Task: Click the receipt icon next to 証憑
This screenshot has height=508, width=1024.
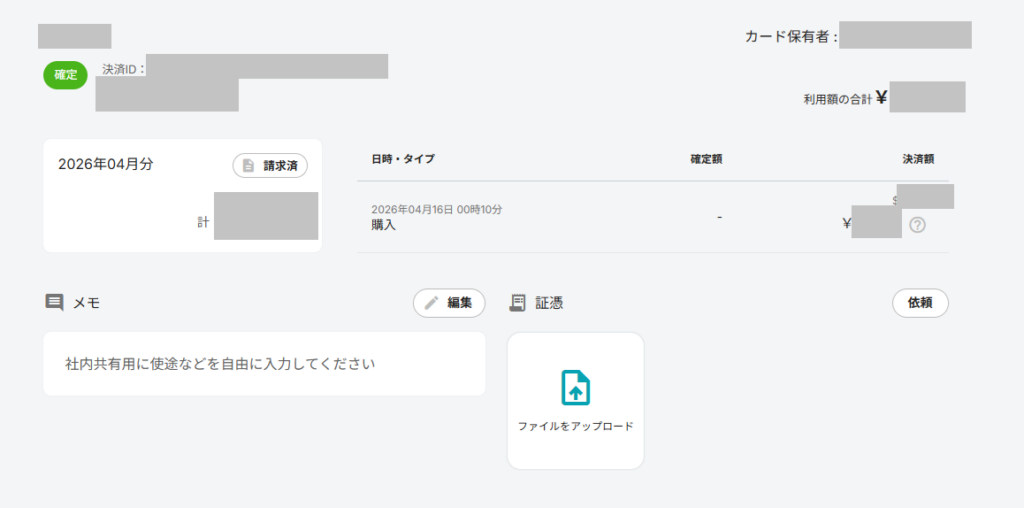Action: [518, 302]
